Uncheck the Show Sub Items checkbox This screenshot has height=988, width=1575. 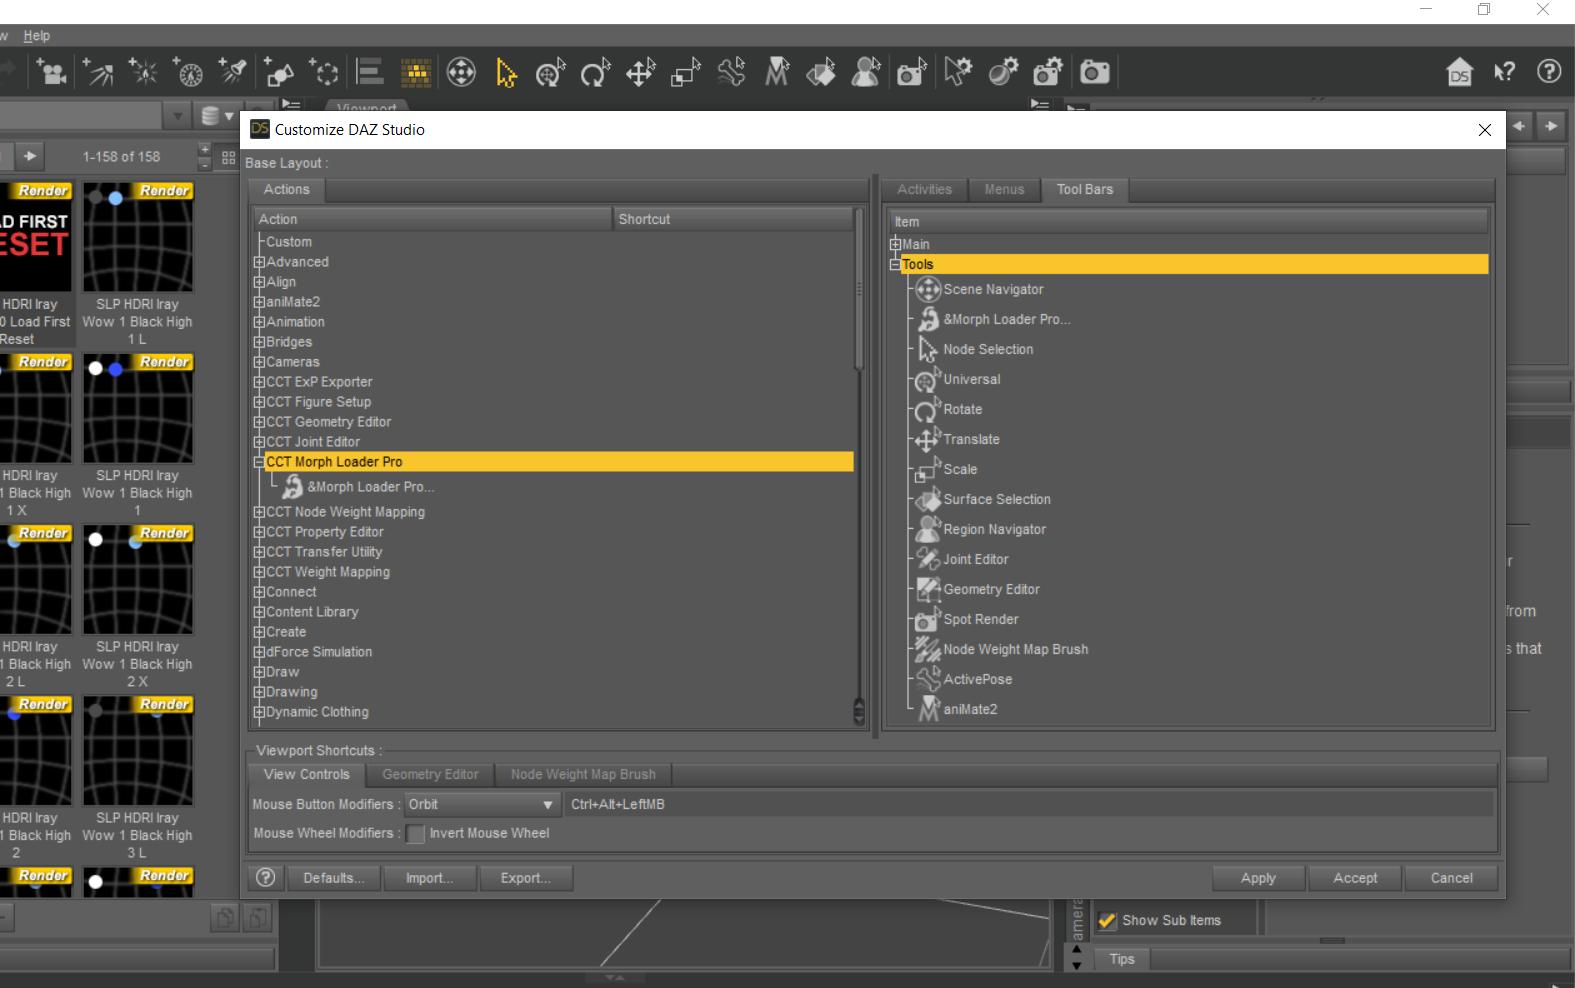click(x=1107, y=921)
